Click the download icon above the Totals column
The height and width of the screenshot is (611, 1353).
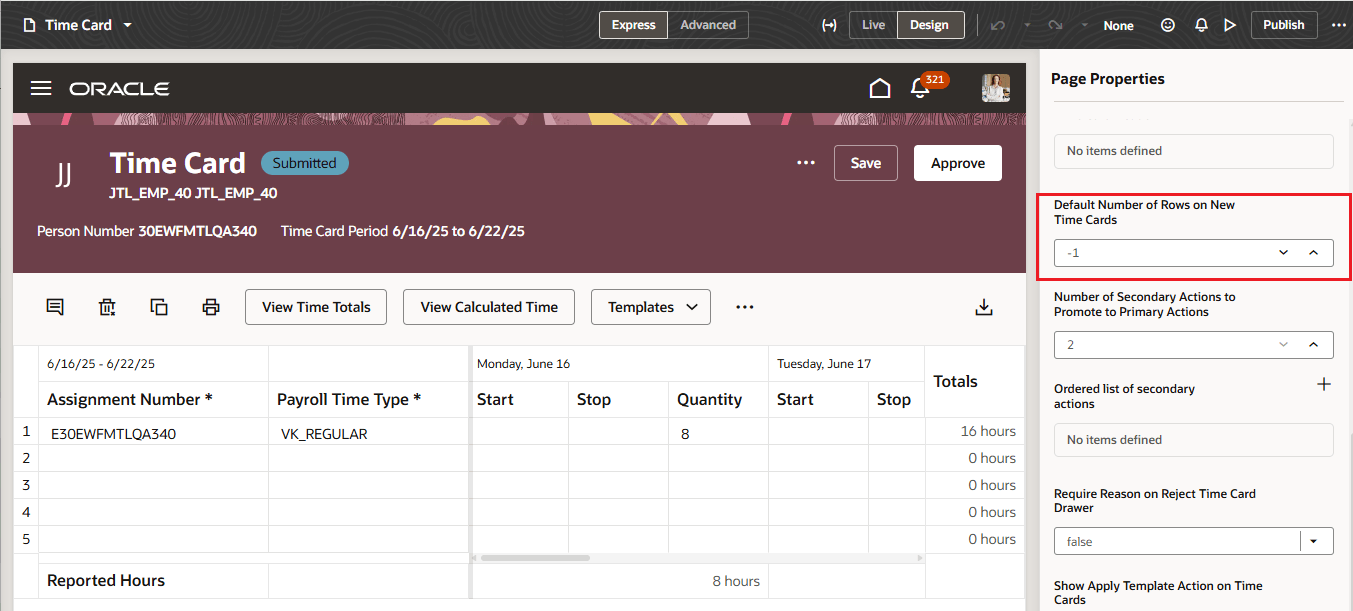(983, 308)
